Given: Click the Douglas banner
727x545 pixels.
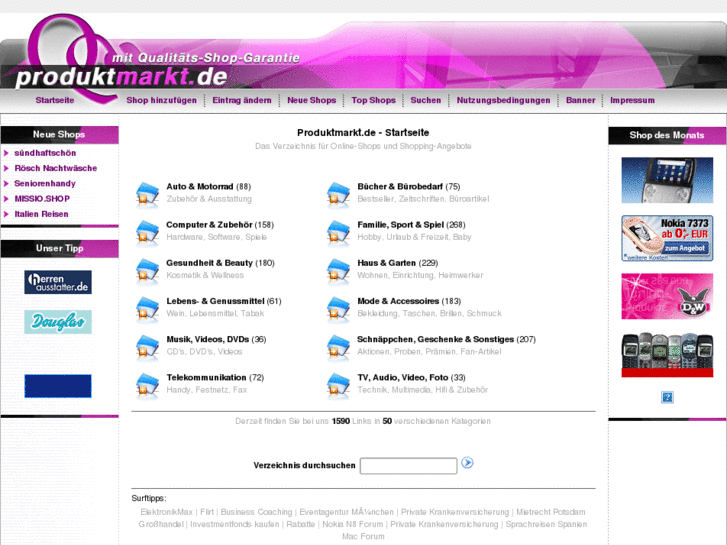Looking at the screenshot, I should 58,322.
